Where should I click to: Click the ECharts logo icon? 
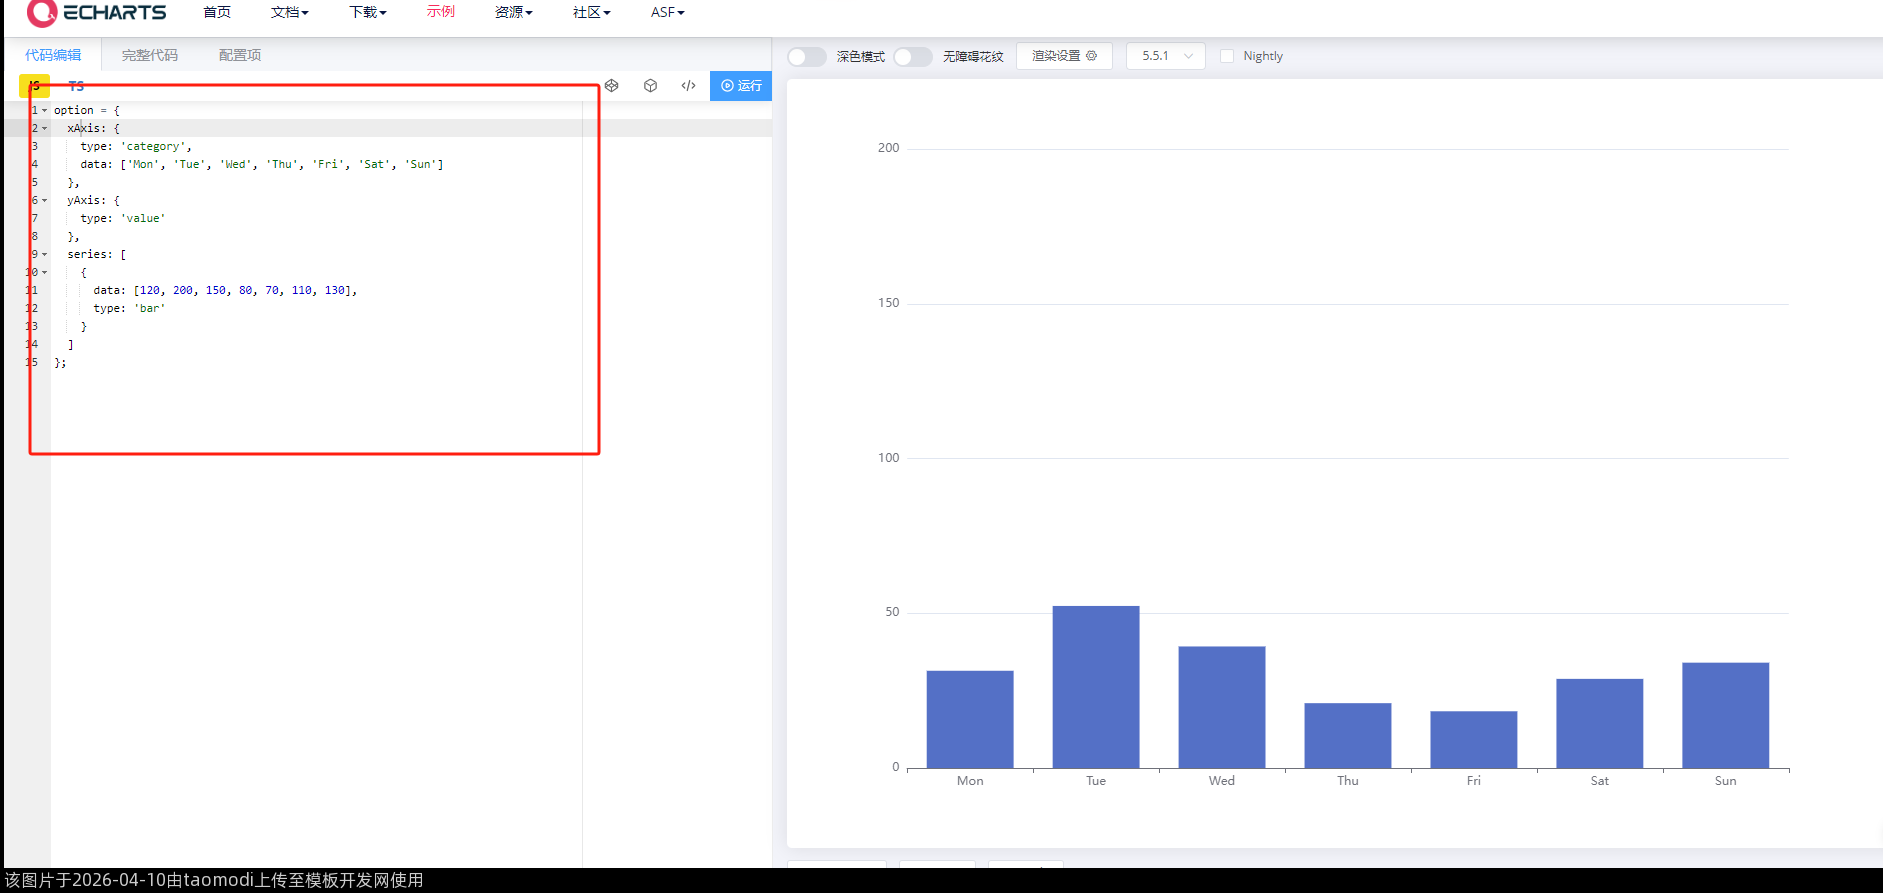(x=42, y=12)
